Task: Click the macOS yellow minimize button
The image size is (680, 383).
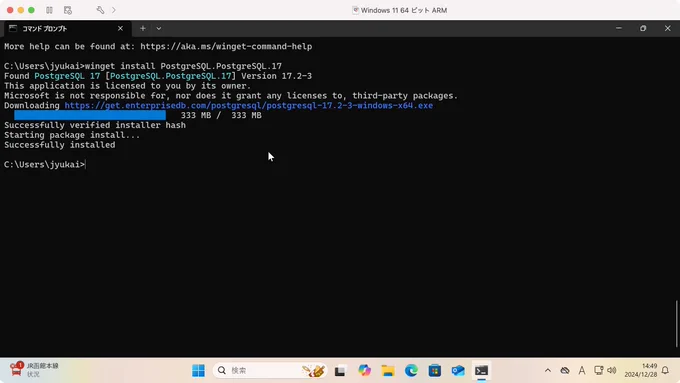Action: tap(20, 10)
